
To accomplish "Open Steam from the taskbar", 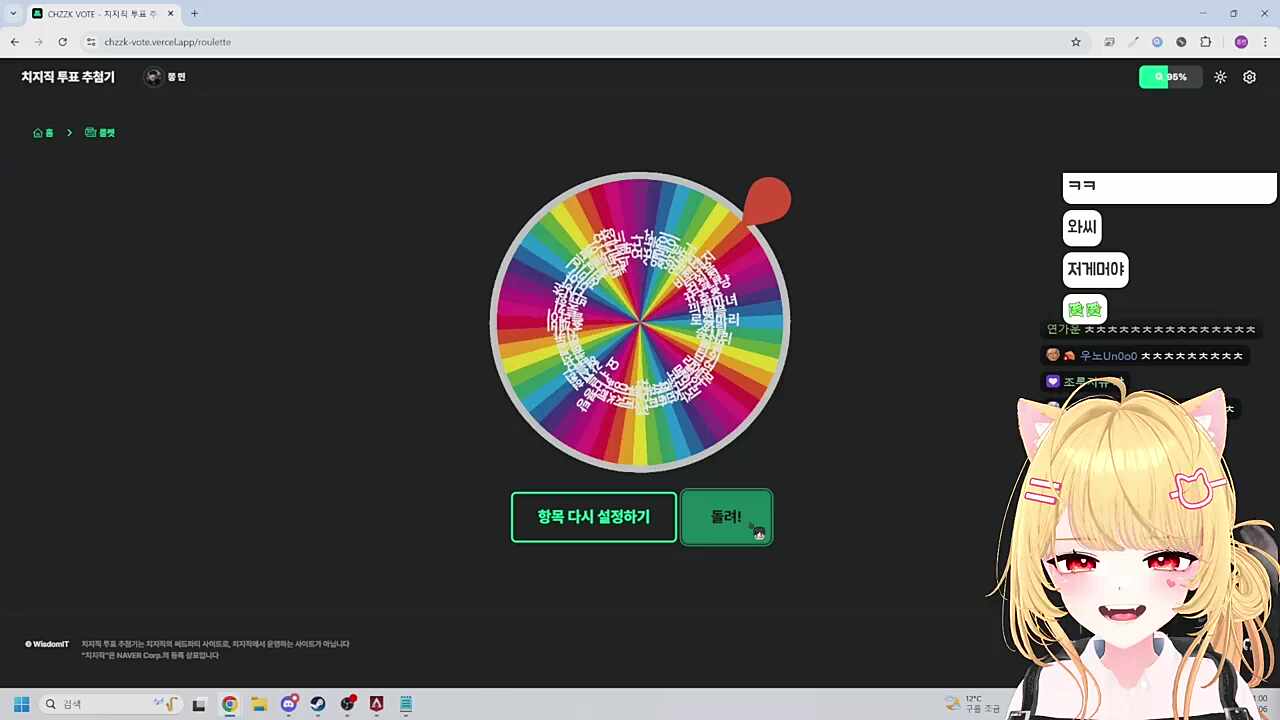I will 317,704.
